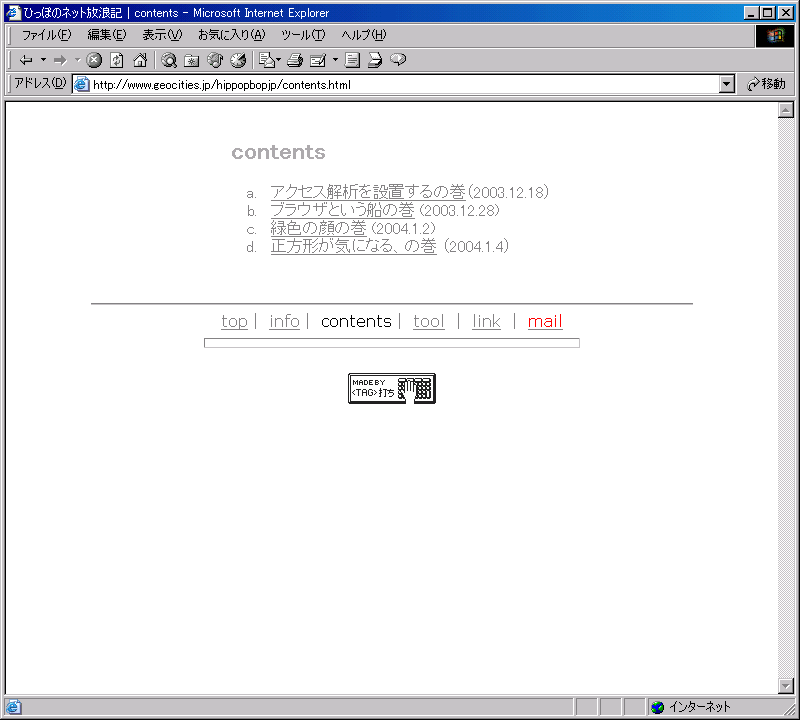Open the アクセス解析を設置するの巻 link
The image size is (800, 720).
coord(368,192)
